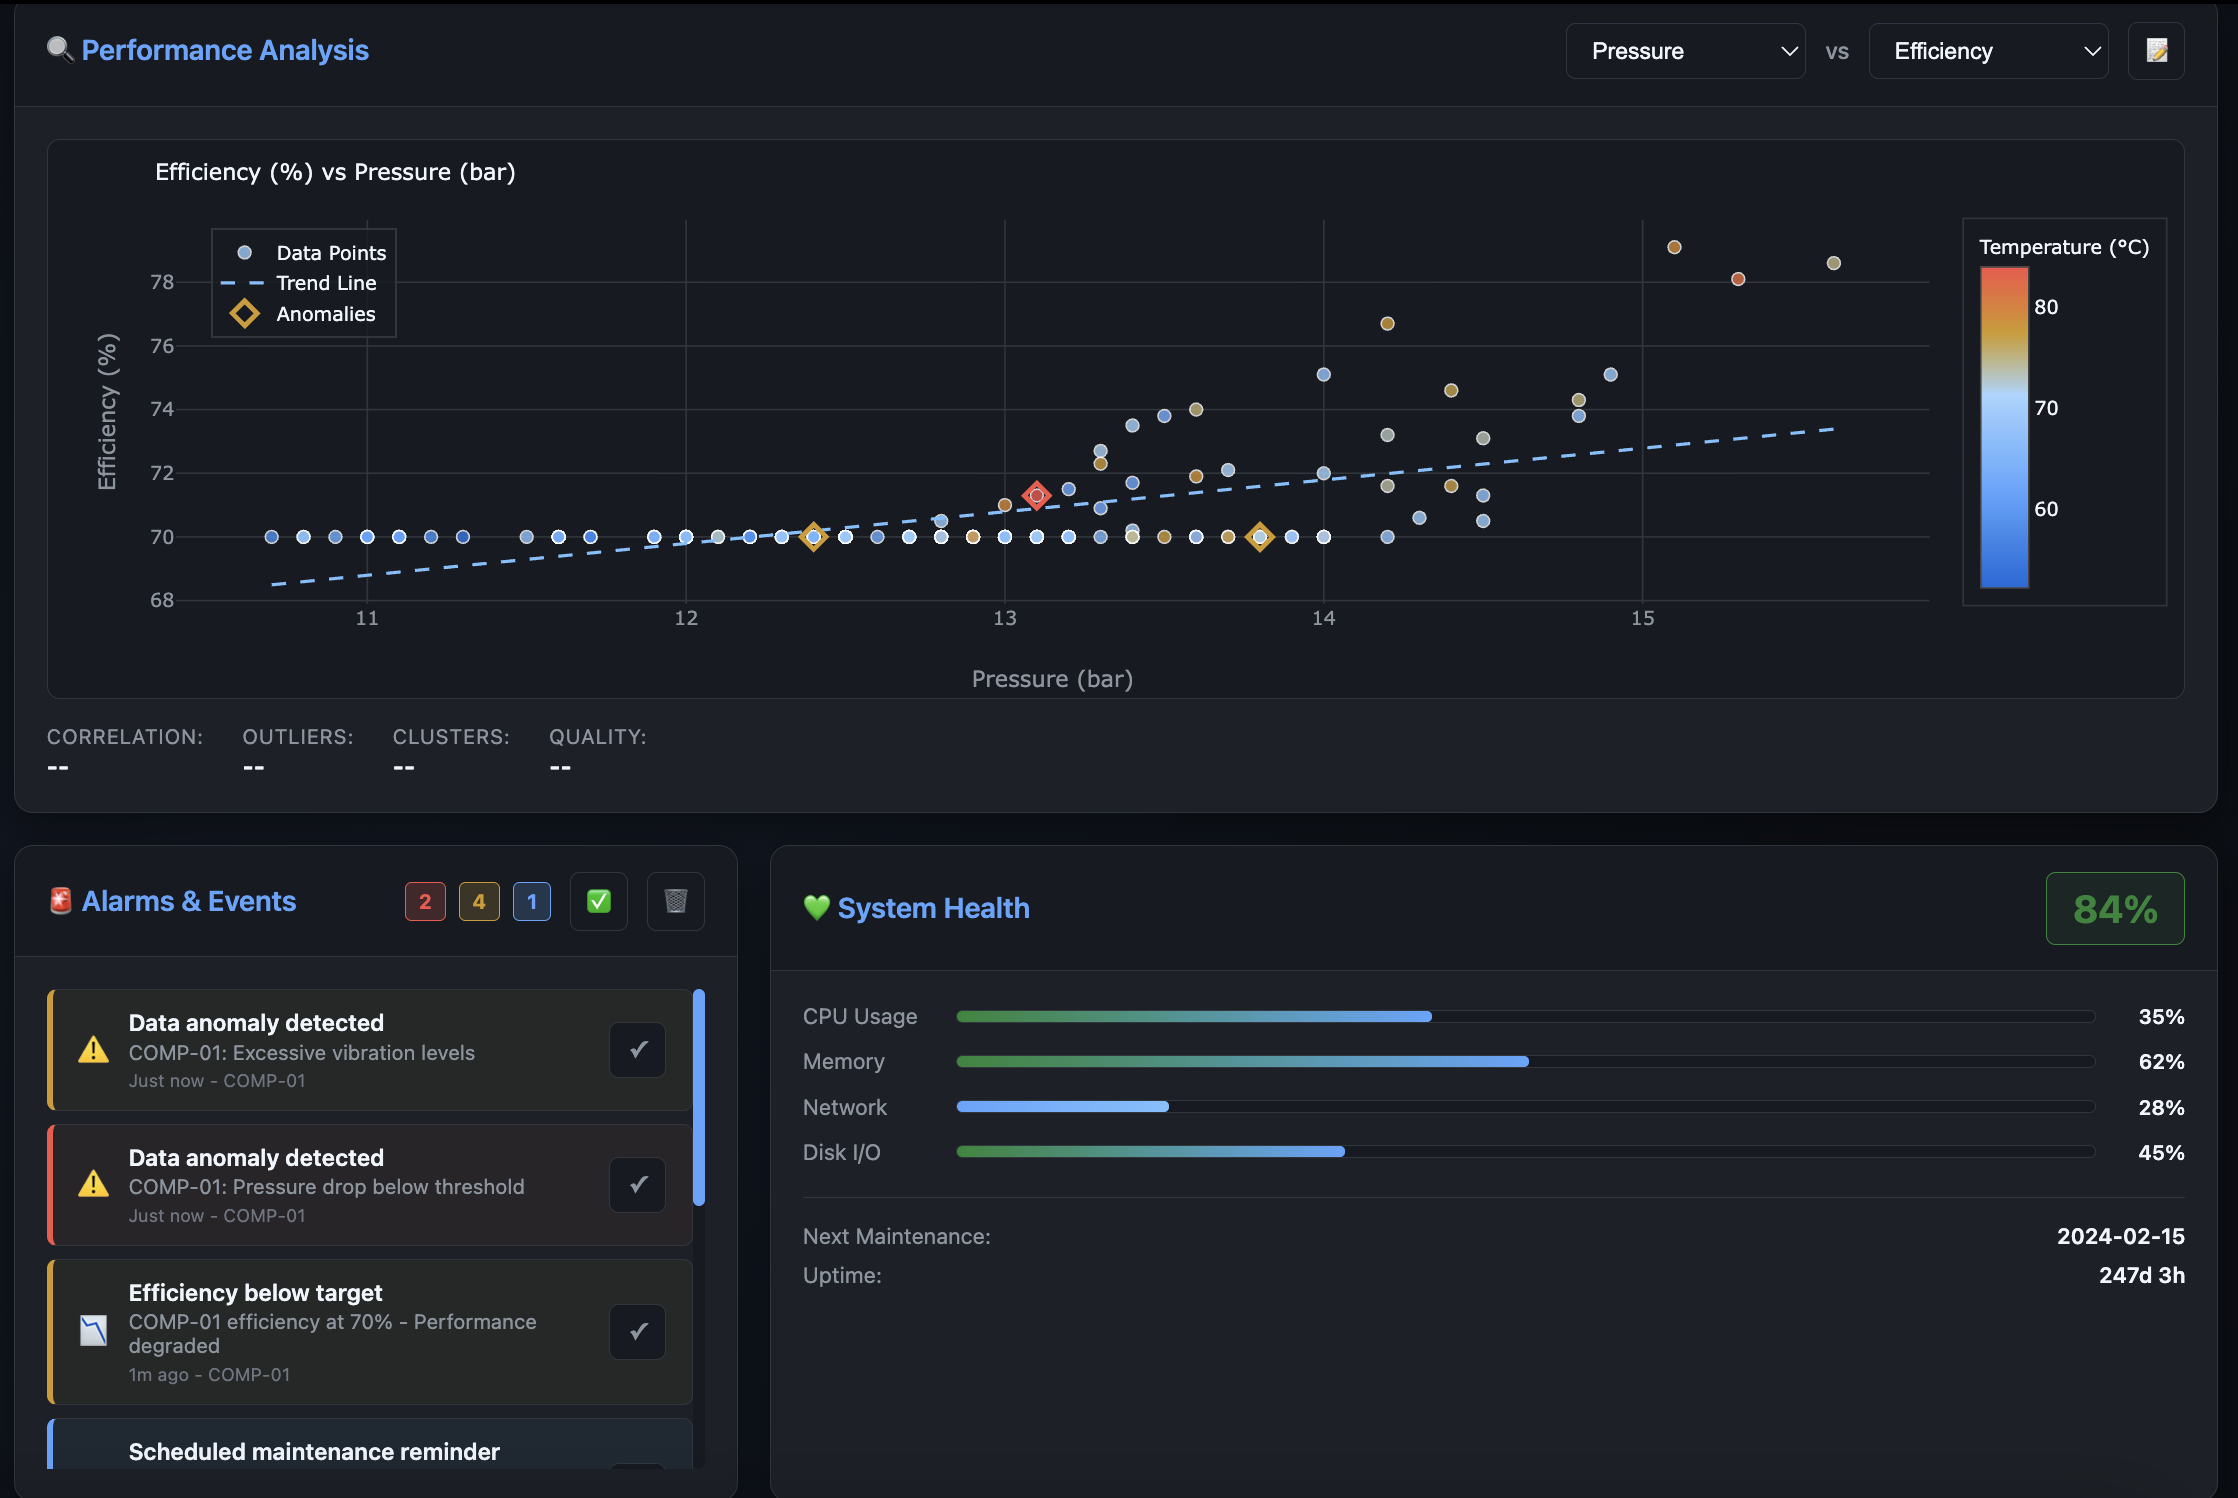Click the magnifier icon next to Performance Analysis
The width and height of the screenshot is (2238, 1498).
click(59, 49)
